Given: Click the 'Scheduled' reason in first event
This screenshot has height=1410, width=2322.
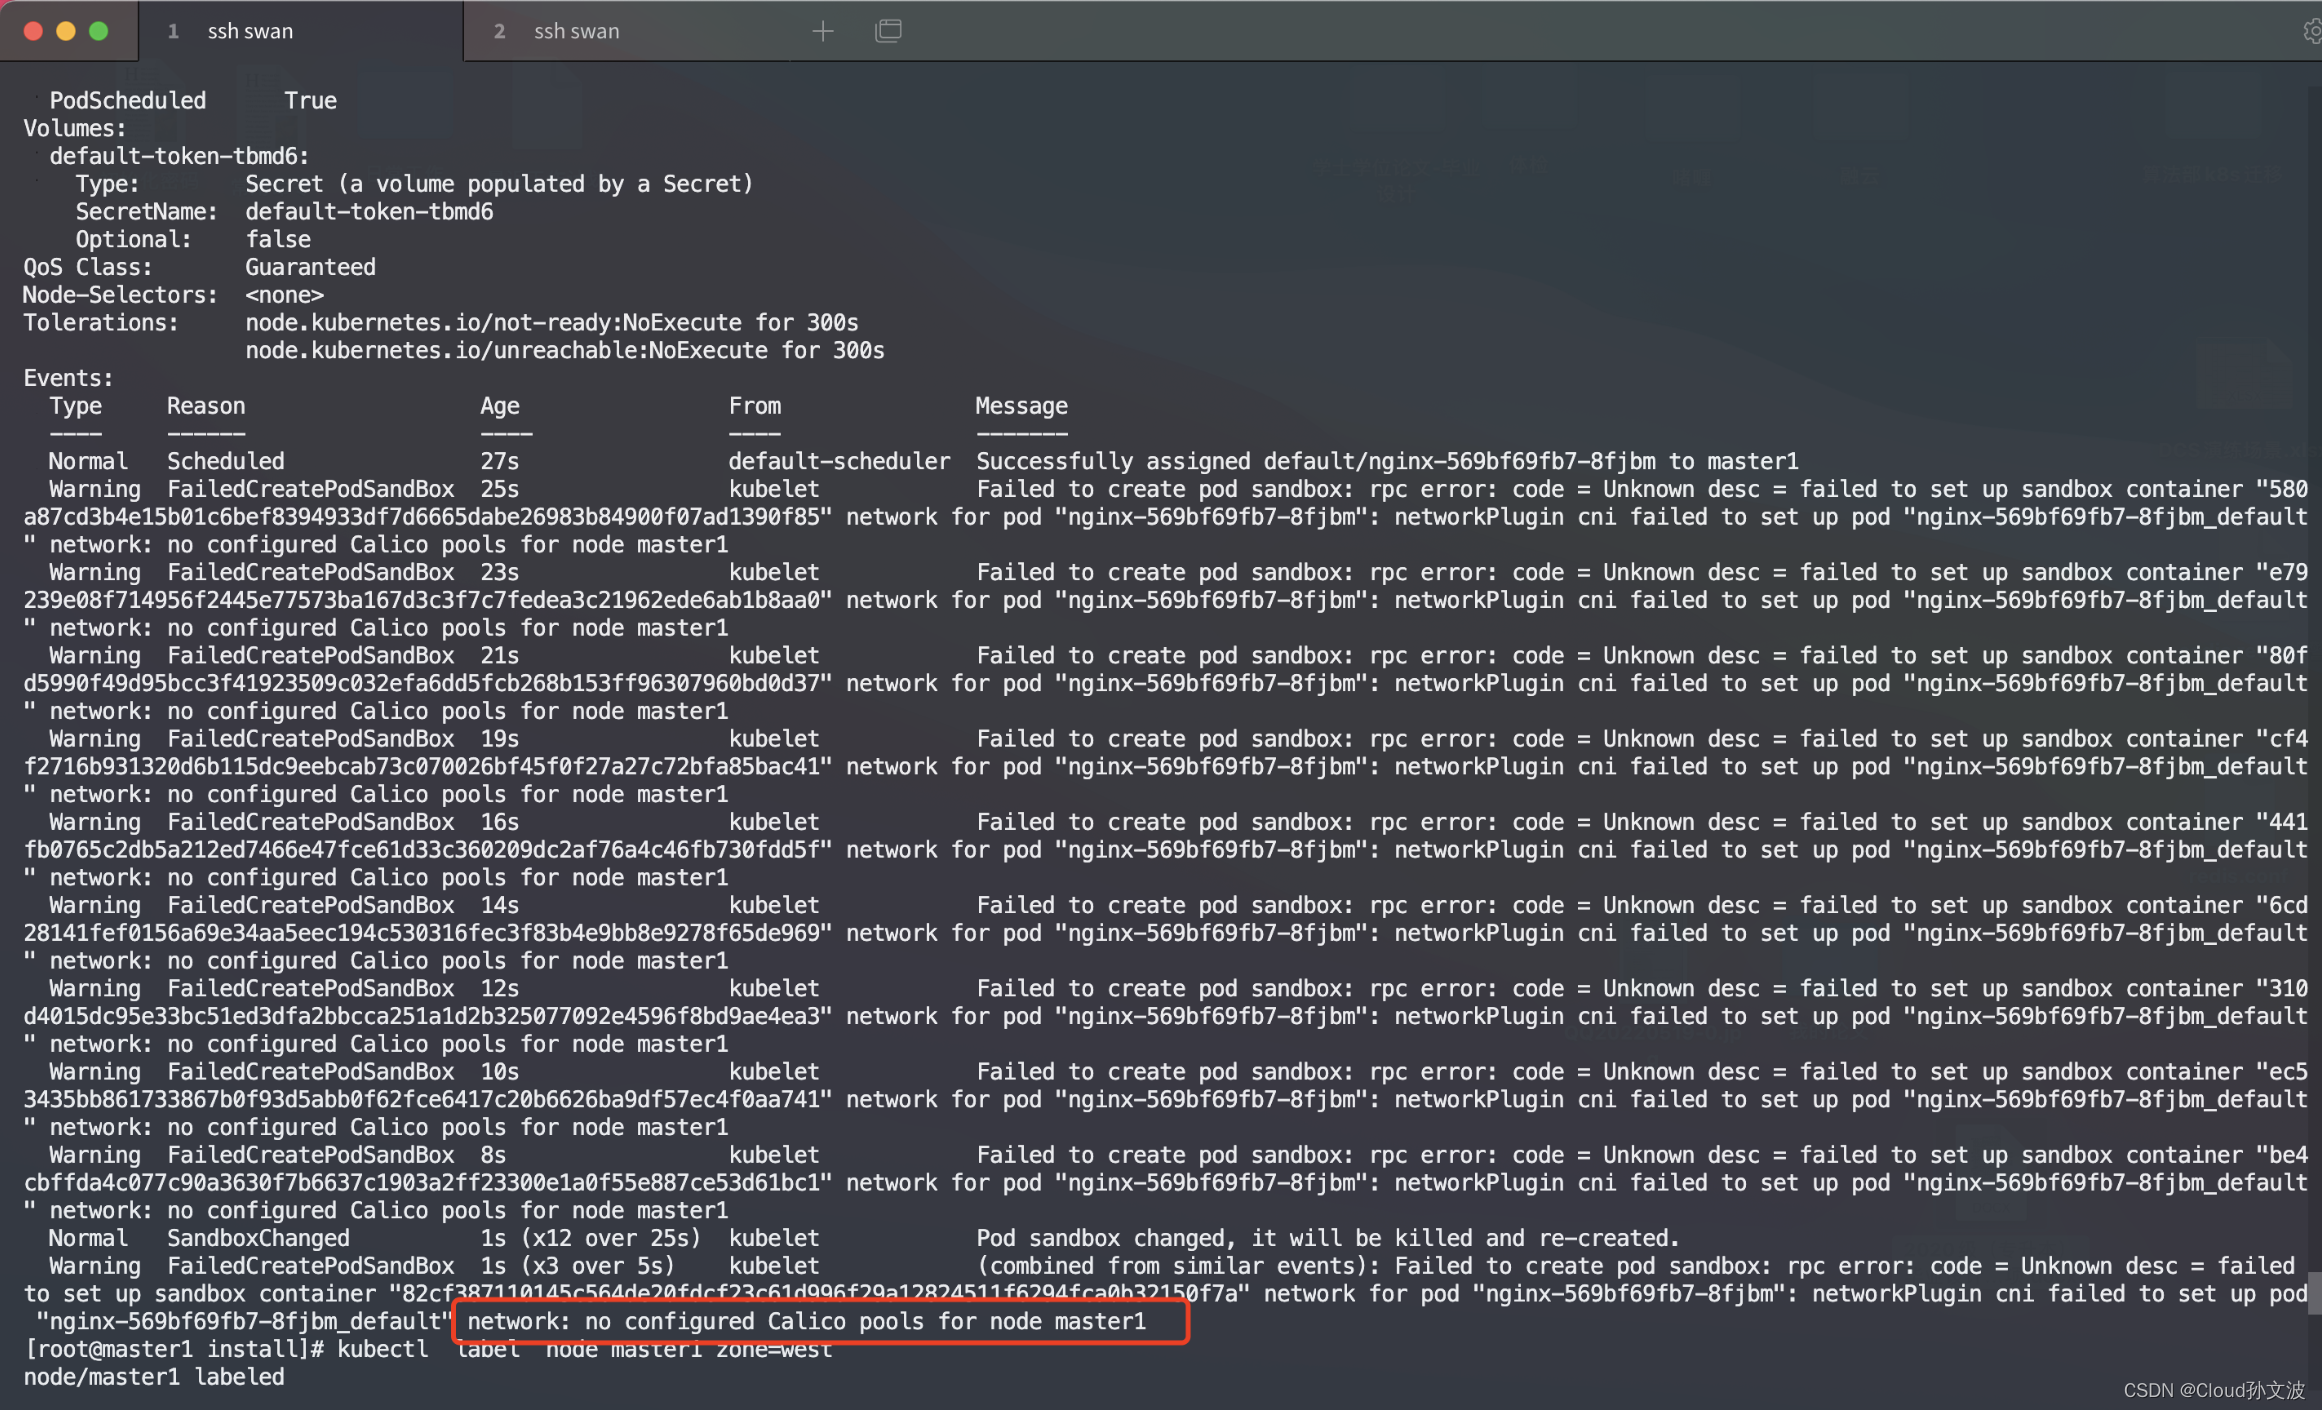Looking at the screenshot, I should tap(225, 462).
